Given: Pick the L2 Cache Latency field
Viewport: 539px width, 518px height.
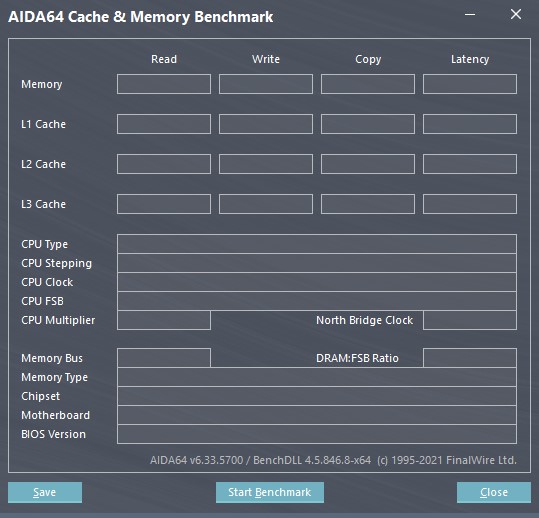Looking at the screenshot, I should (x=470, y=164).
